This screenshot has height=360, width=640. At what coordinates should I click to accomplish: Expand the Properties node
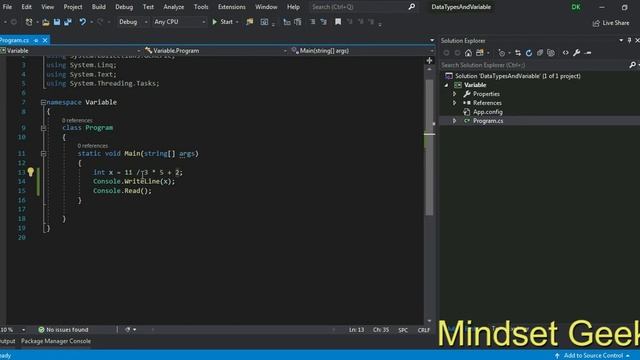tap(454, 94)
